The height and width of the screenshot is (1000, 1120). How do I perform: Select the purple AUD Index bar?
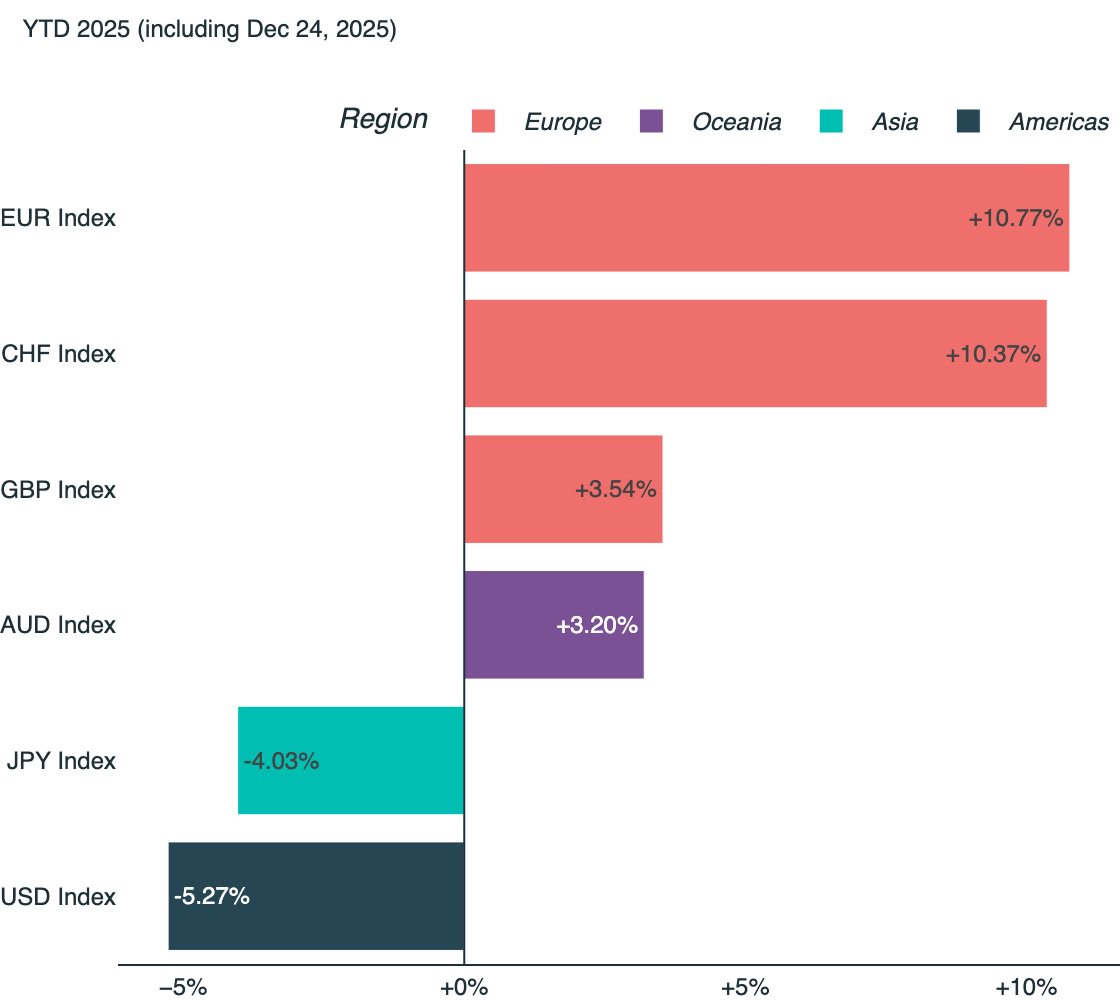(553, 625)
